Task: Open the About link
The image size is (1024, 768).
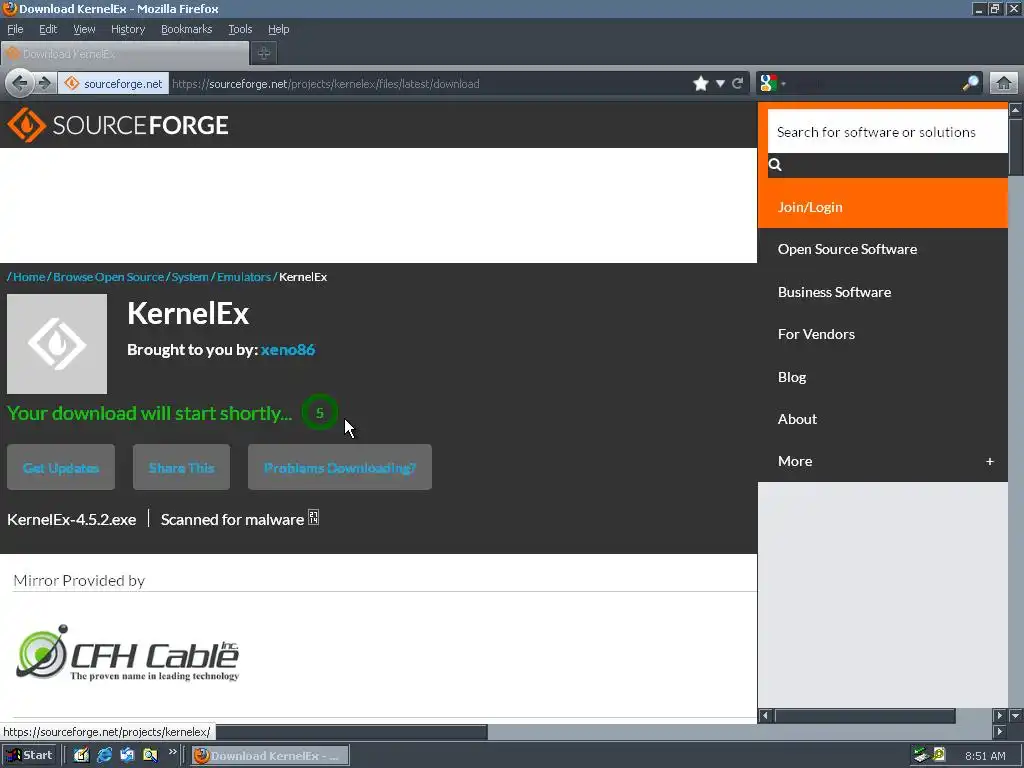Action: 797,419
